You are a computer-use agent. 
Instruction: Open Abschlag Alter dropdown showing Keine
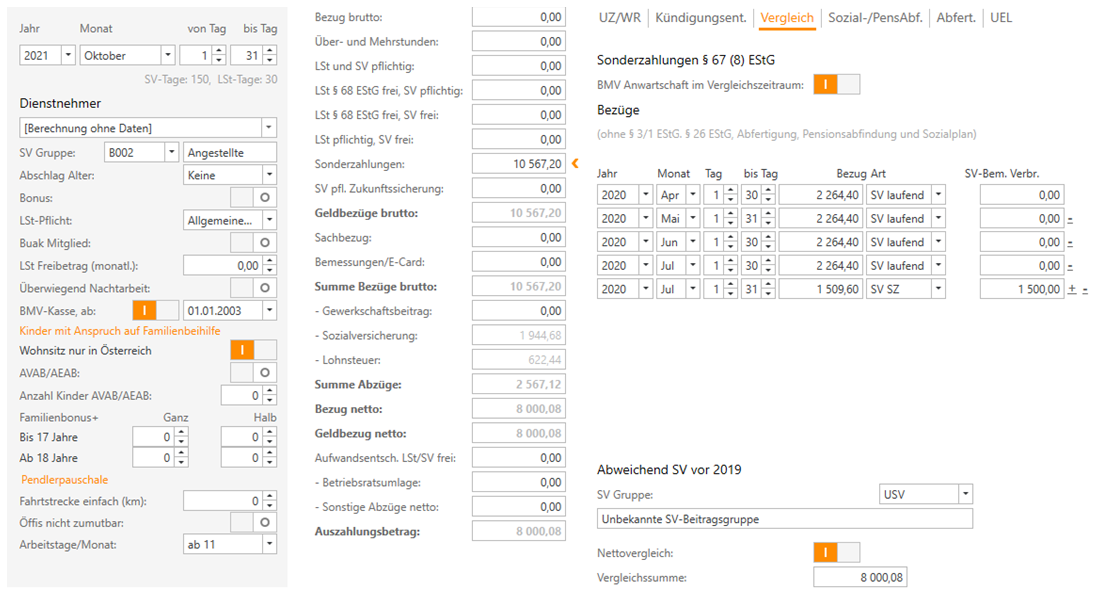pyautogui.click(x=269, y=175)
